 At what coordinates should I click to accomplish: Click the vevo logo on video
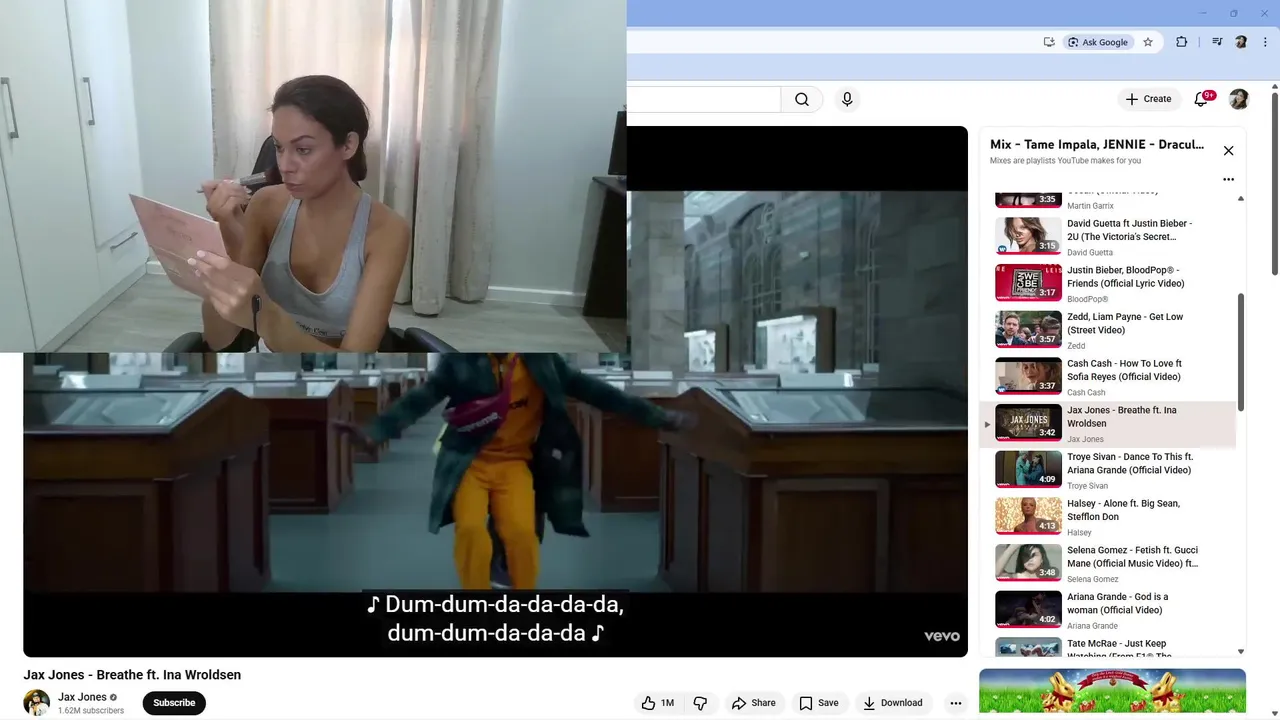tap(942, 636)
